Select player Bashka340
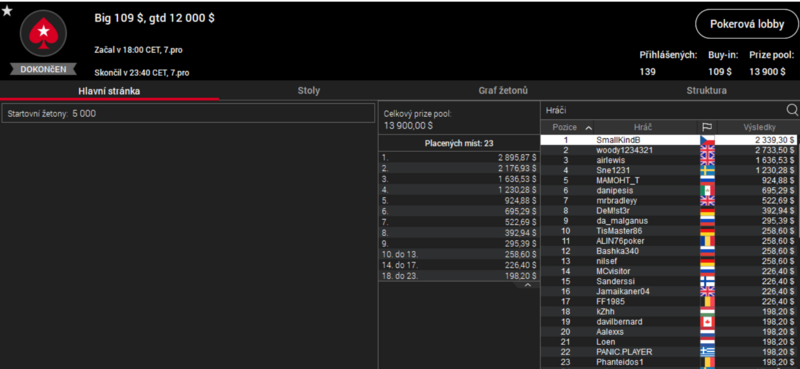Image resolution: width=800 pixels, height=369 pixels. [x=668, y=251]
